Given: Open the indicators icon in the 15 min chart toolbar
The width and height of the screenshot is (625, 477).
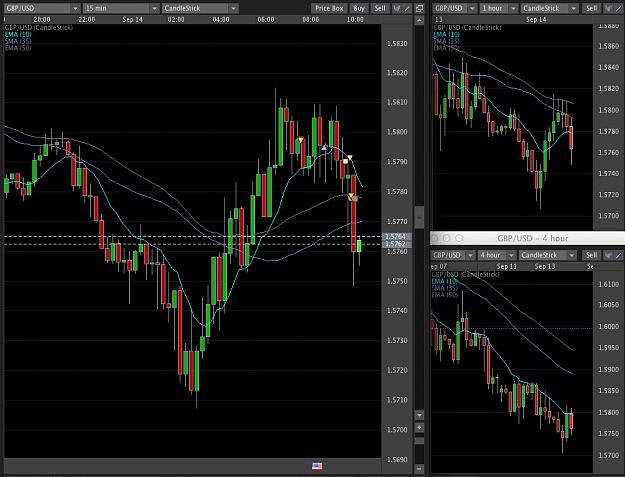Looking at the screenshot, I should click(397, 8).
